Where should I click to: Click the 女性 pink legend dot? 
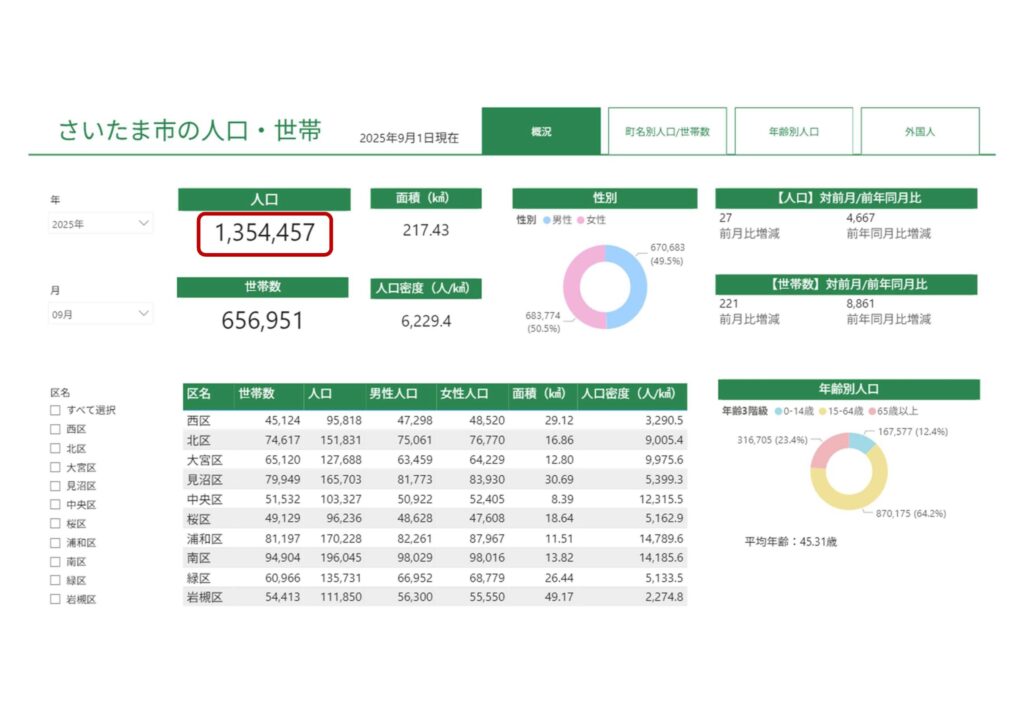click(580, 219)
